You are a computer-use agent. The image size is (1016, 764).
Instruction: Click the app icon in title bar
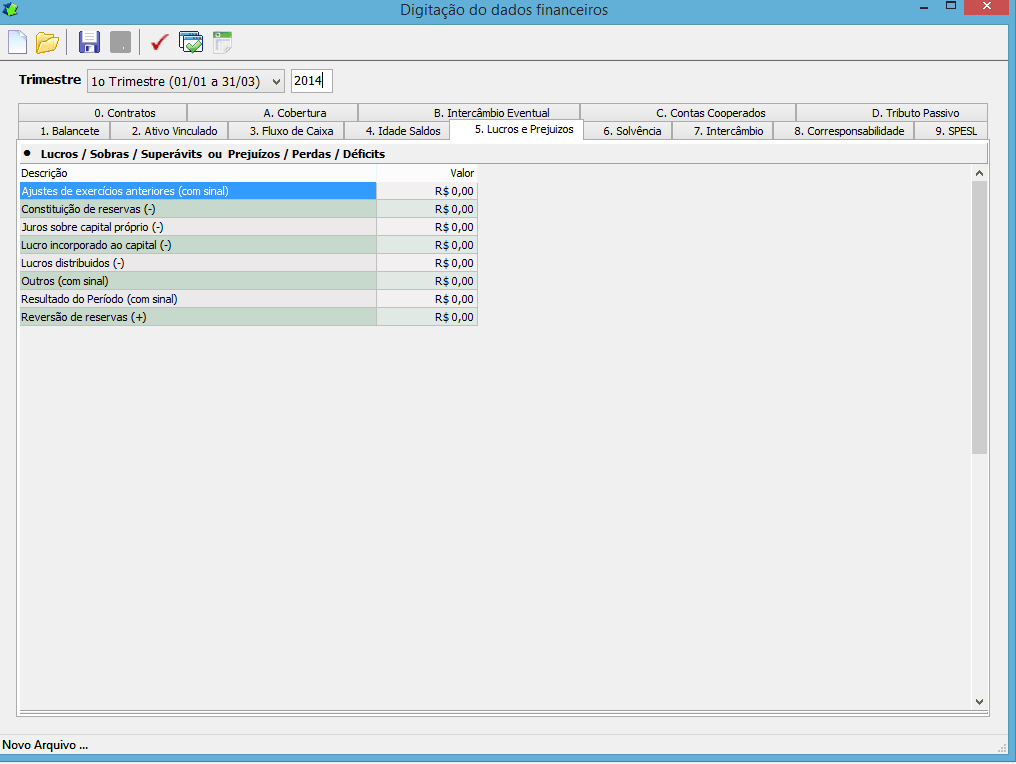pyautogui.click(x=11, y=10)
